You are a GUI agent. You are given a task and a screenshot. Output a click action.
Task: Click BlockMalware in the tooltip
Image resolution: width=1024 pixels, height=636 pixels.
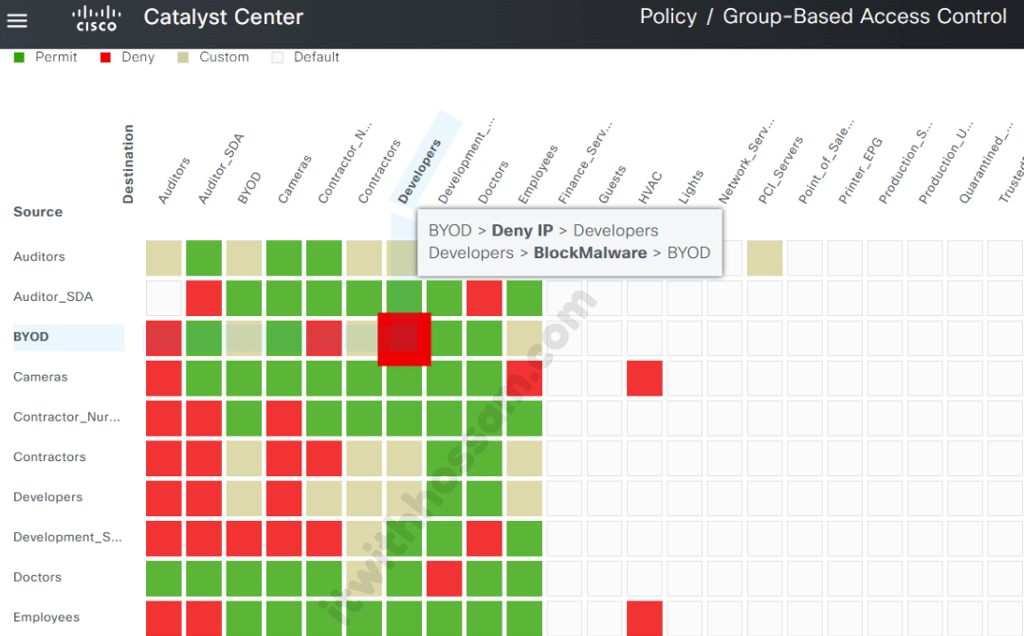click(x=590, y=253)
